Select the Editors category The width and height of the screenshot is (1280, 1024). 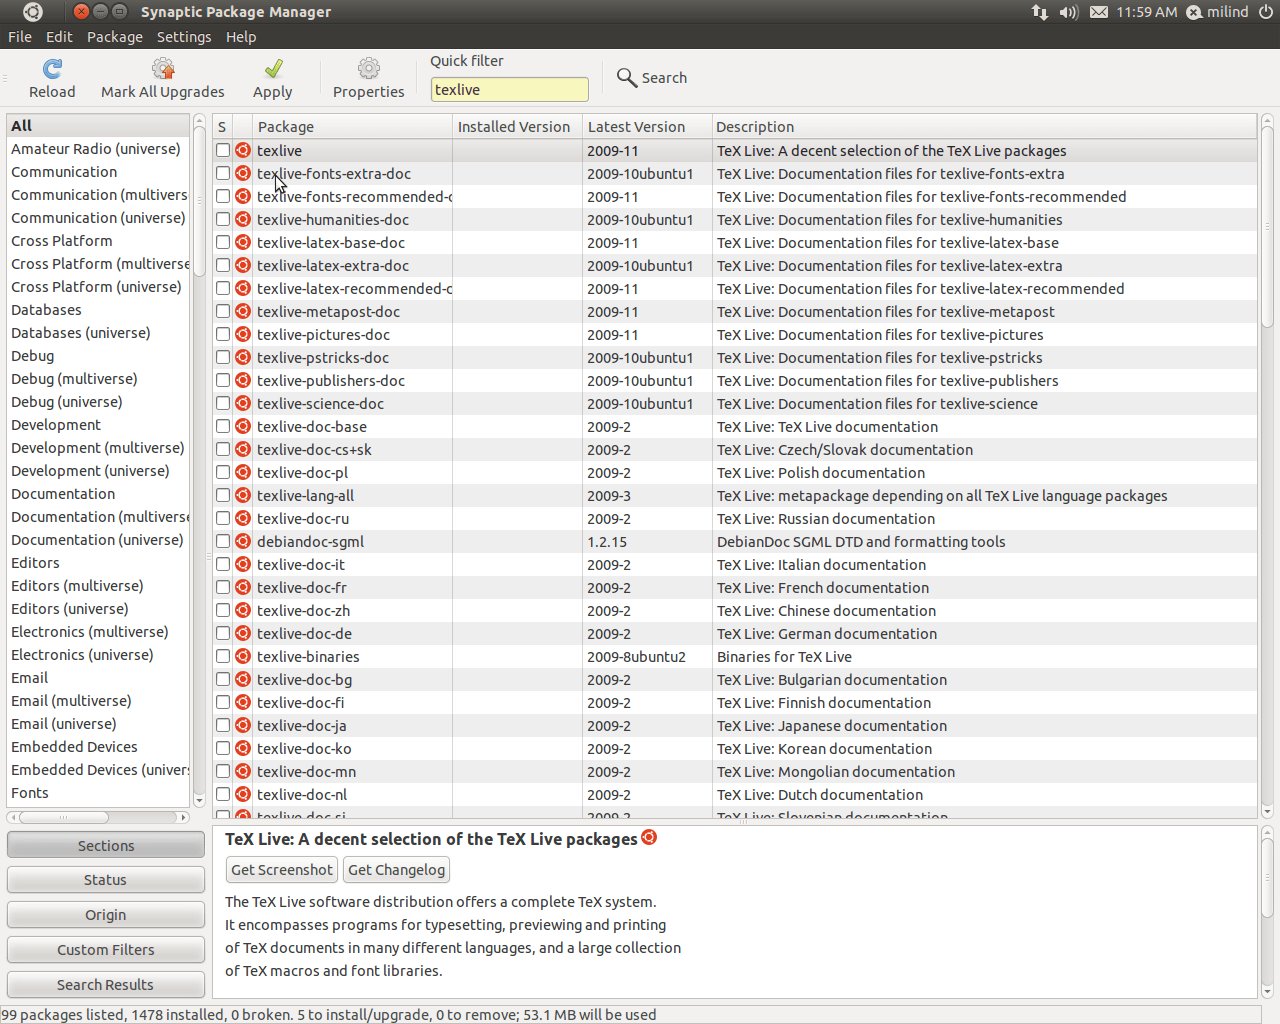click(x=97, y=562)
